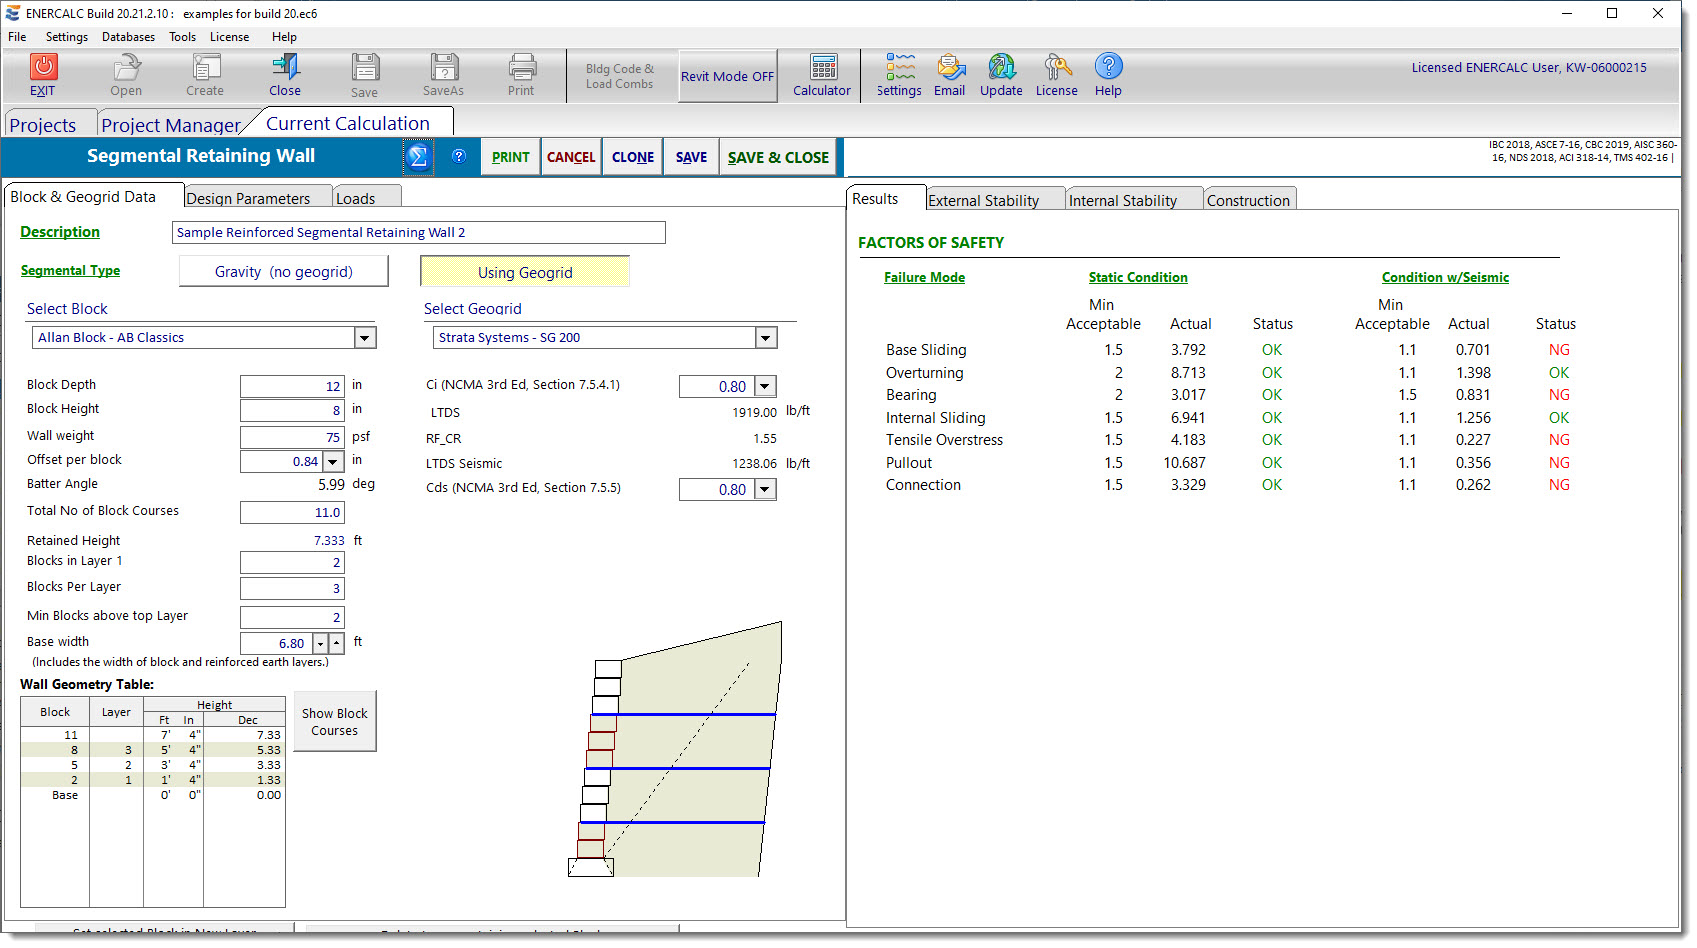Open the Strata Systems geogrid dropdown
The height and width of the screenshot is (948, 1697).
click(x=766, y=338)
